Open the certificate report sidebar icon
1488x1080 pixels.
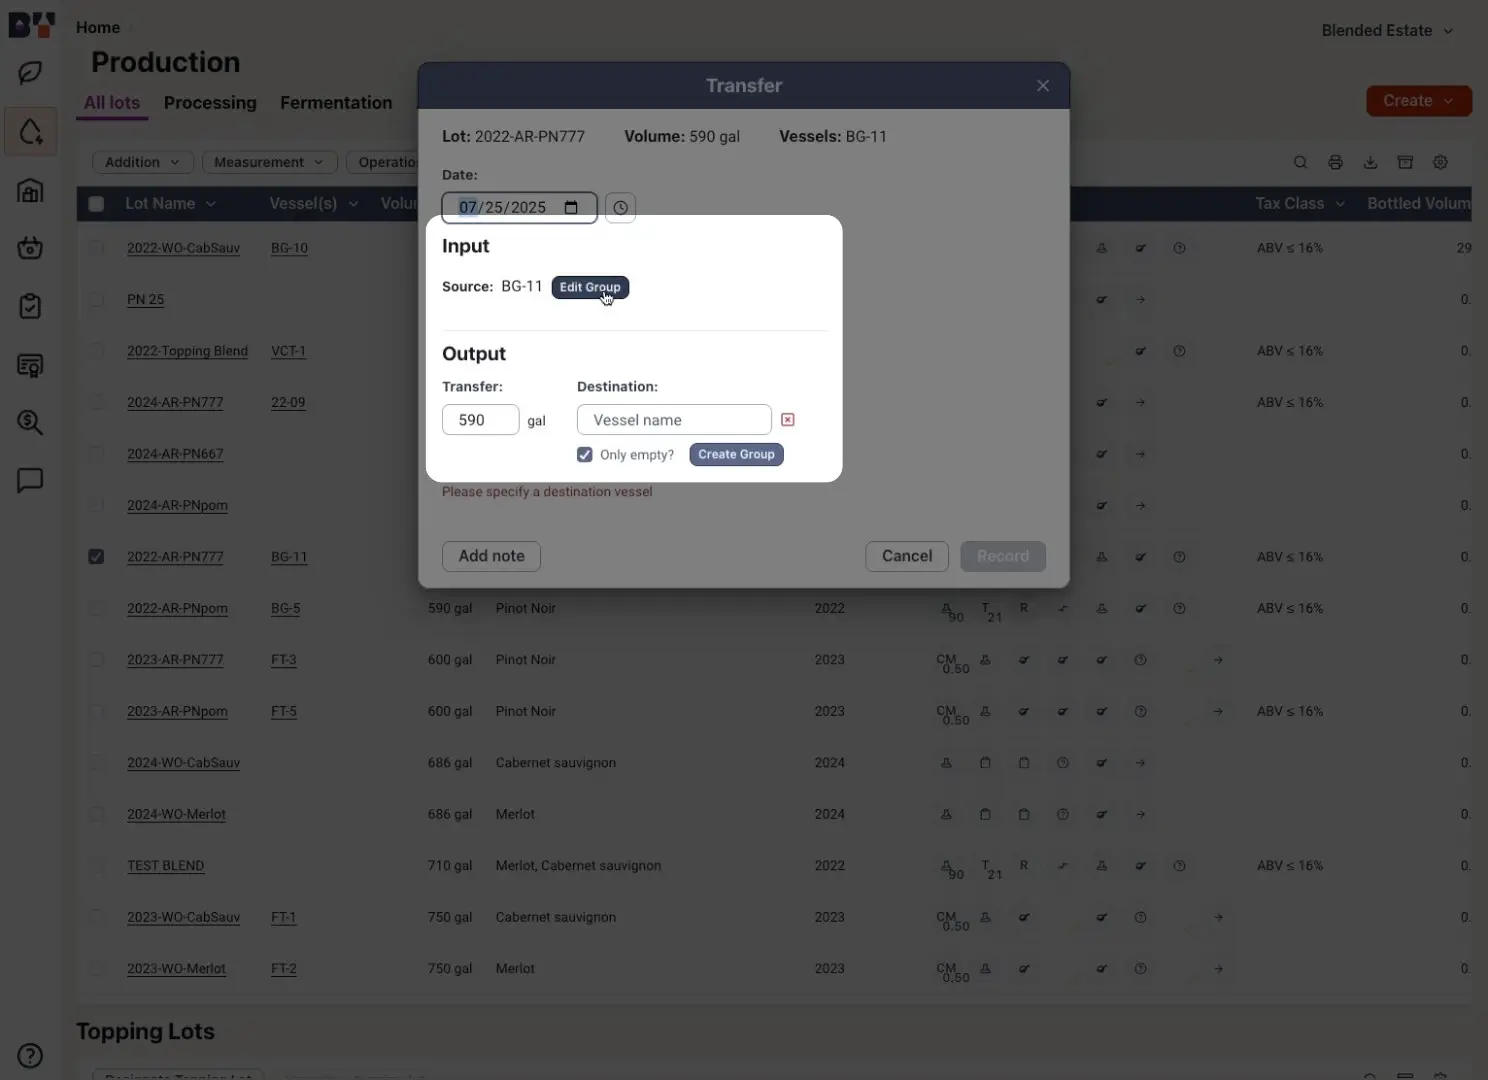point(30,365)
